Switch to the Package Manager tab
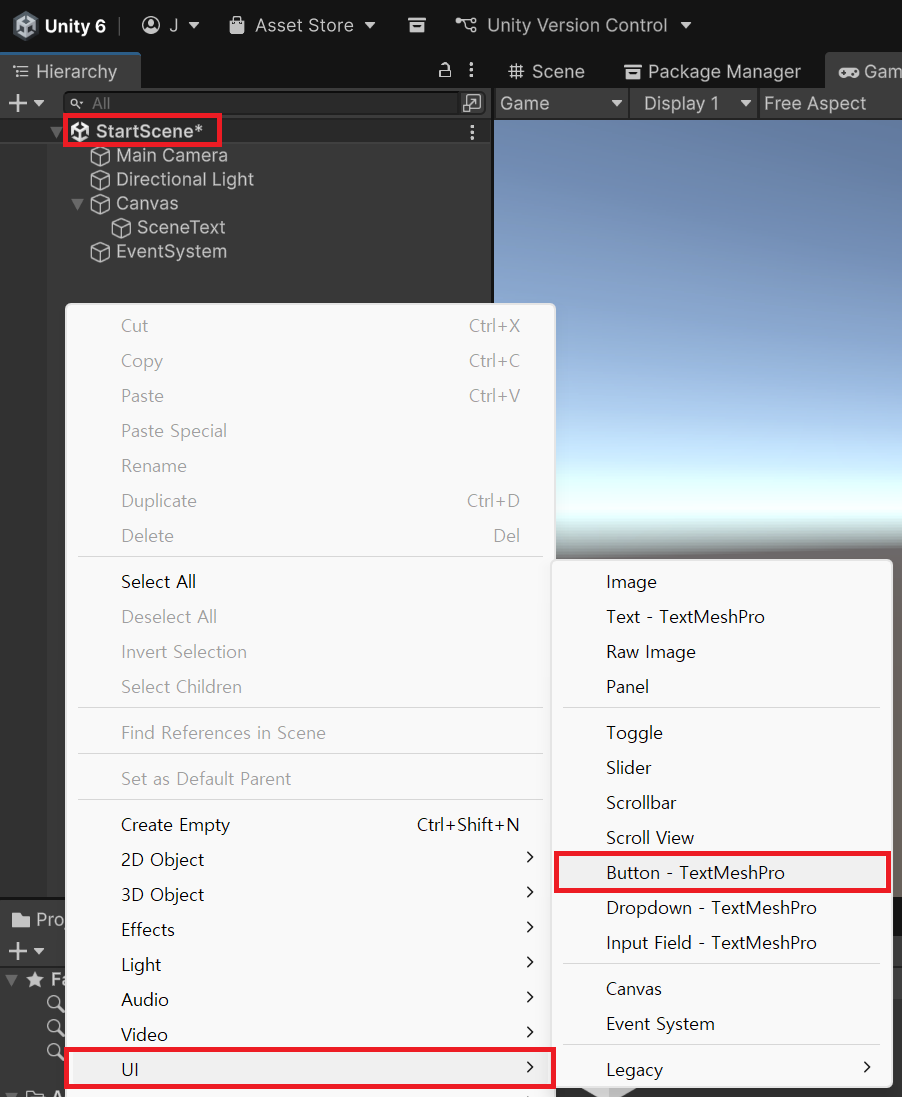 coord(712,71)
